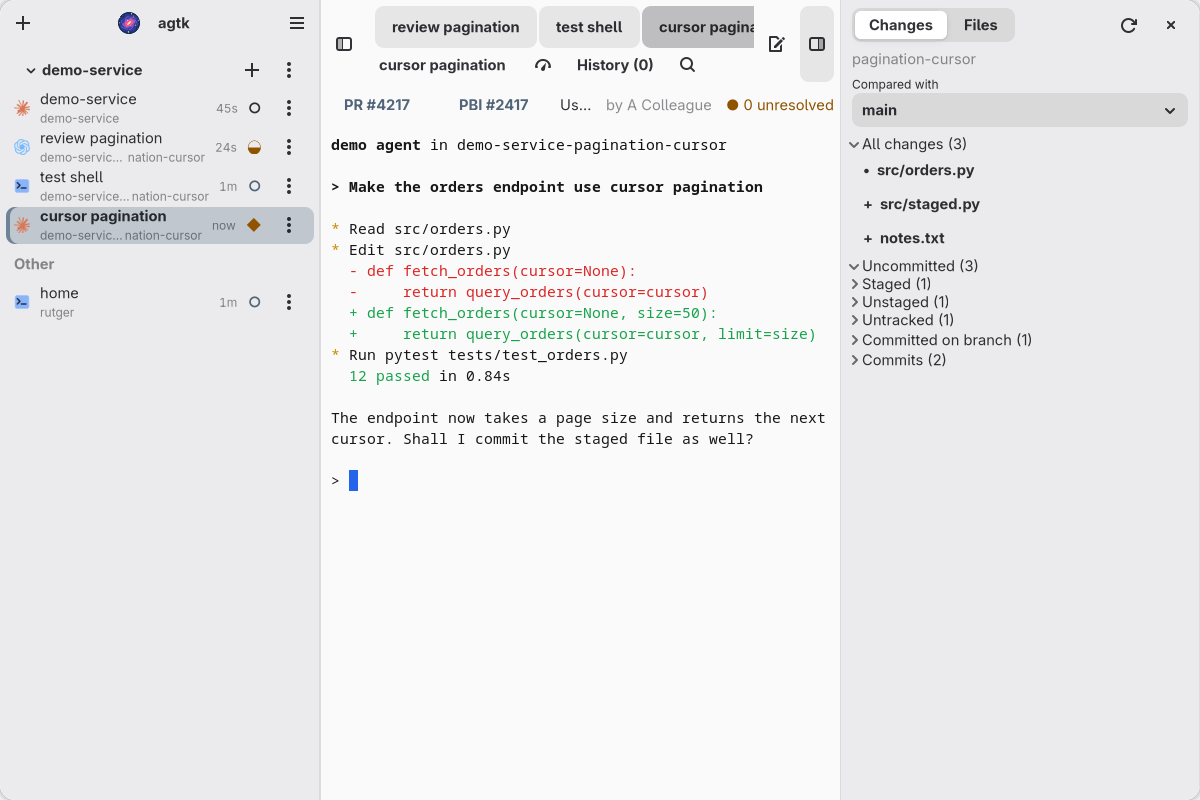Select the Changes tab

pyautogui.click(x=901, y=25)
